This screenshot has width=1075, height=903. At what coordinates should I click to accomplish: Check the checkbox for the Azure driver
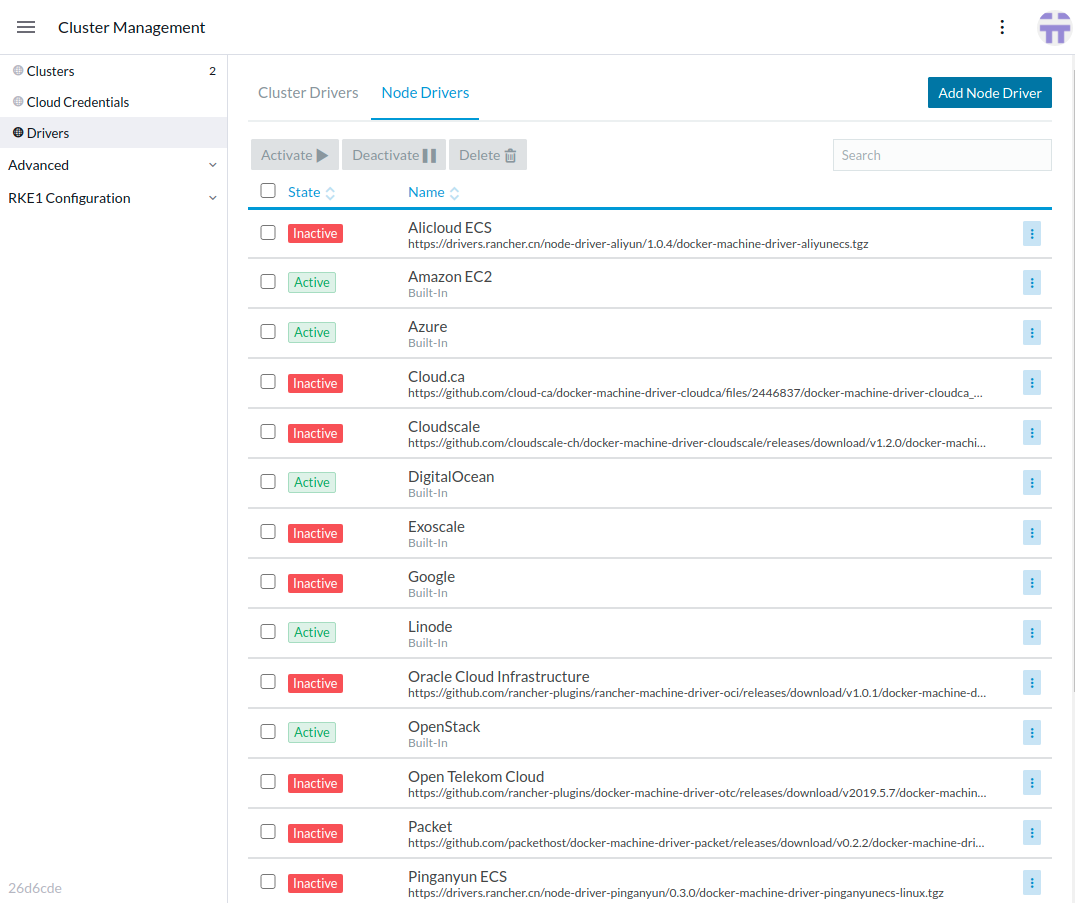coord(267,332)
